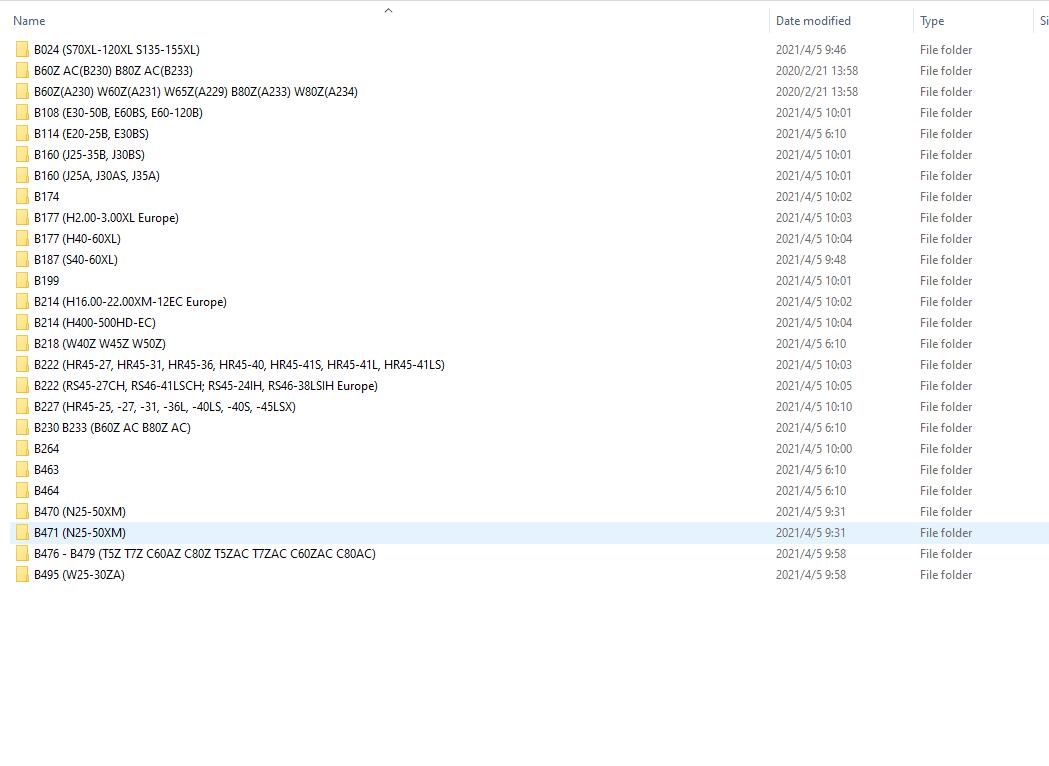Select folder name B227 (HR45-25, -27, -31...)
The image size is (1049, 766).
pyautogui.click(x=165, y=407)
